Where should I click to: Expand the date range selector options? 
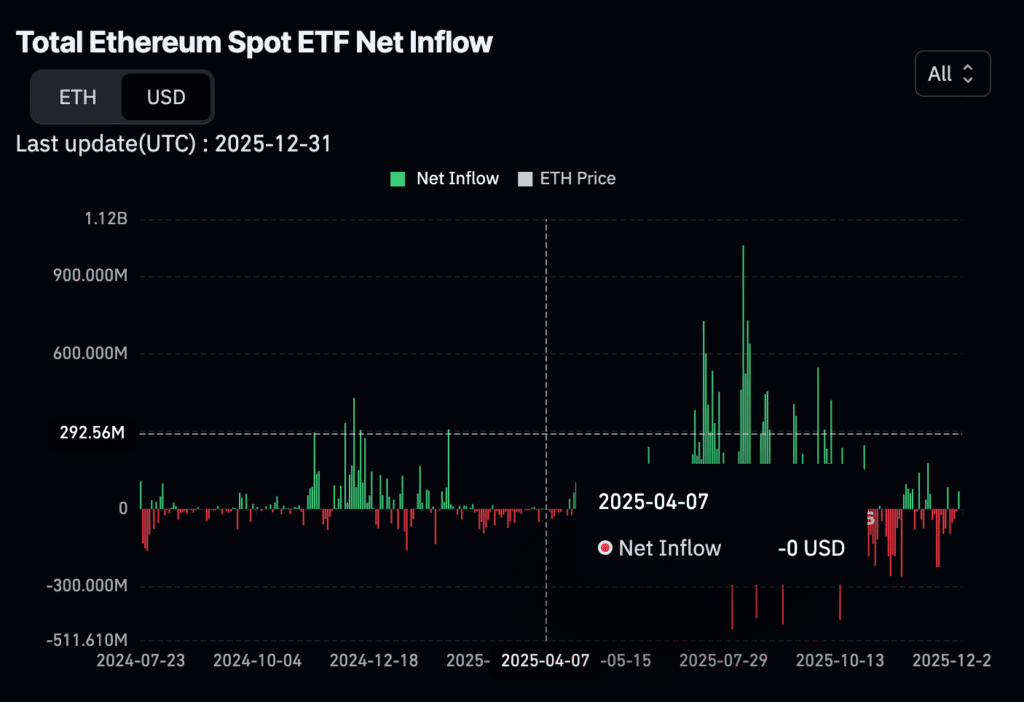[x=952, y=73]
